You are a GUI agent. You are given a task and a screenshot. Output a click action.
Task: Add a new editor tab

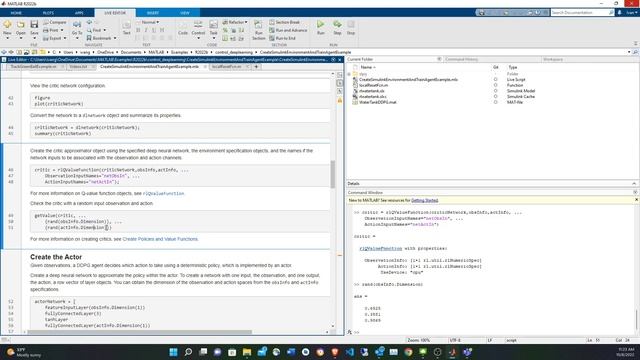256,67
